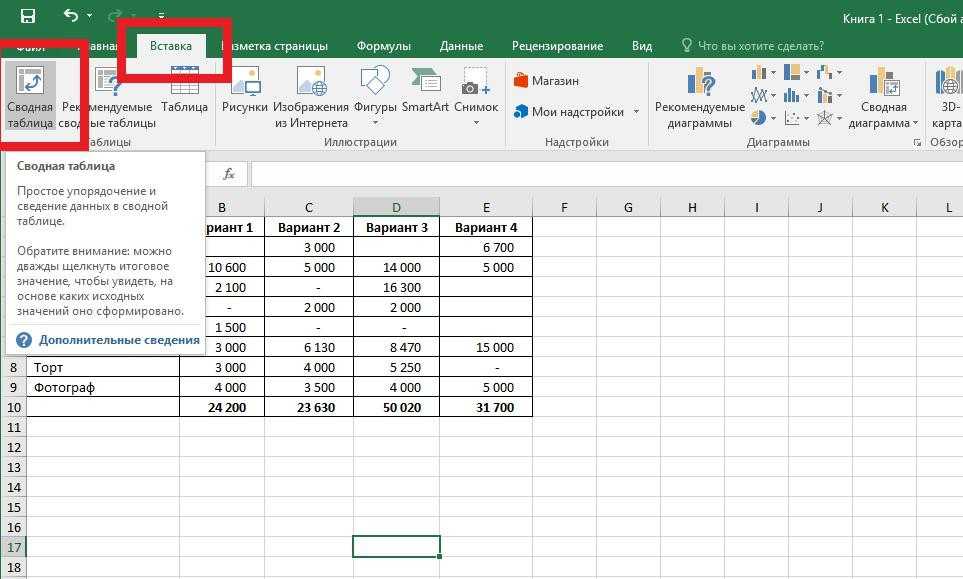Select column D header

[x=396, y=208]
